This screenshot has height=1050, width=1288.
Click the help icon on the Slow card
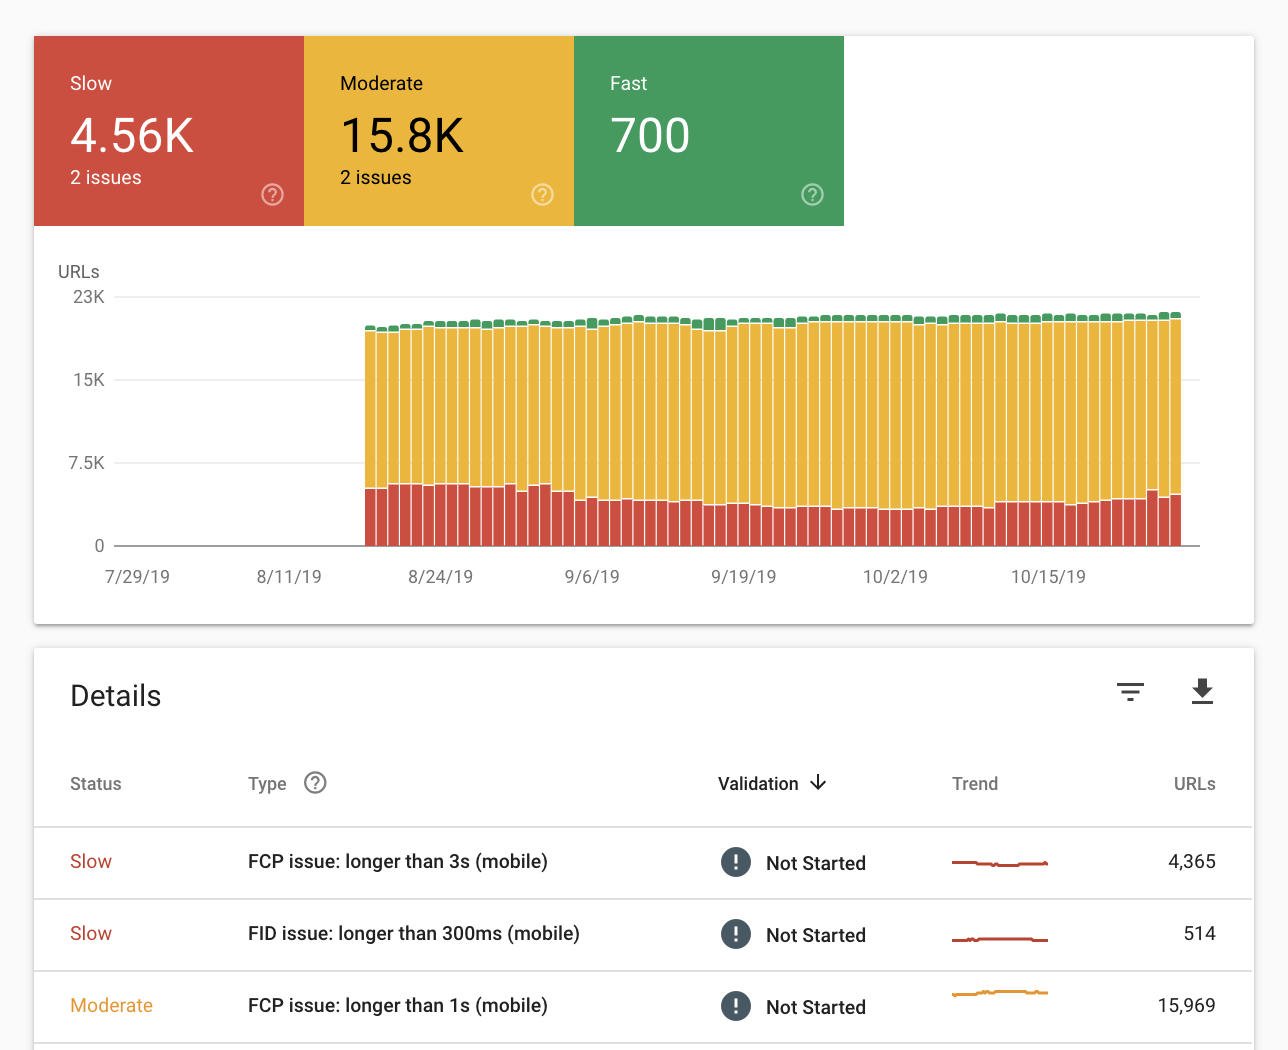pyautogui.click(x=272, y=195)
